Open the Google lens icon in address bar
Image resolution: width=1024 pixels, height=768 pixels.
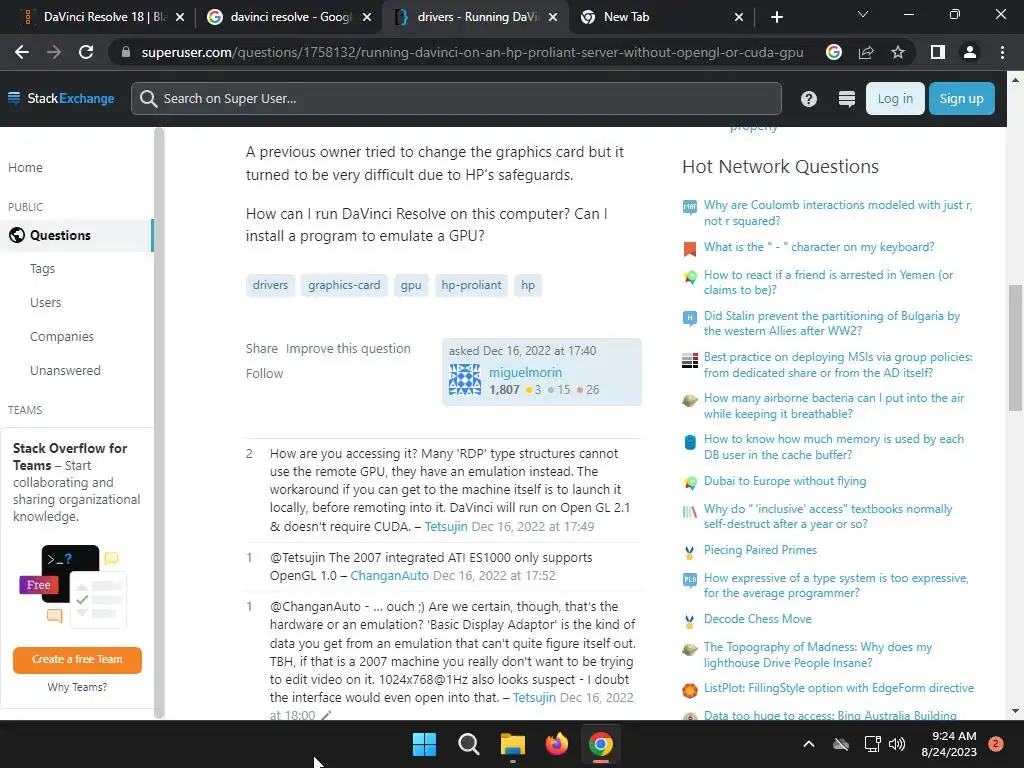tap(834, 52)
